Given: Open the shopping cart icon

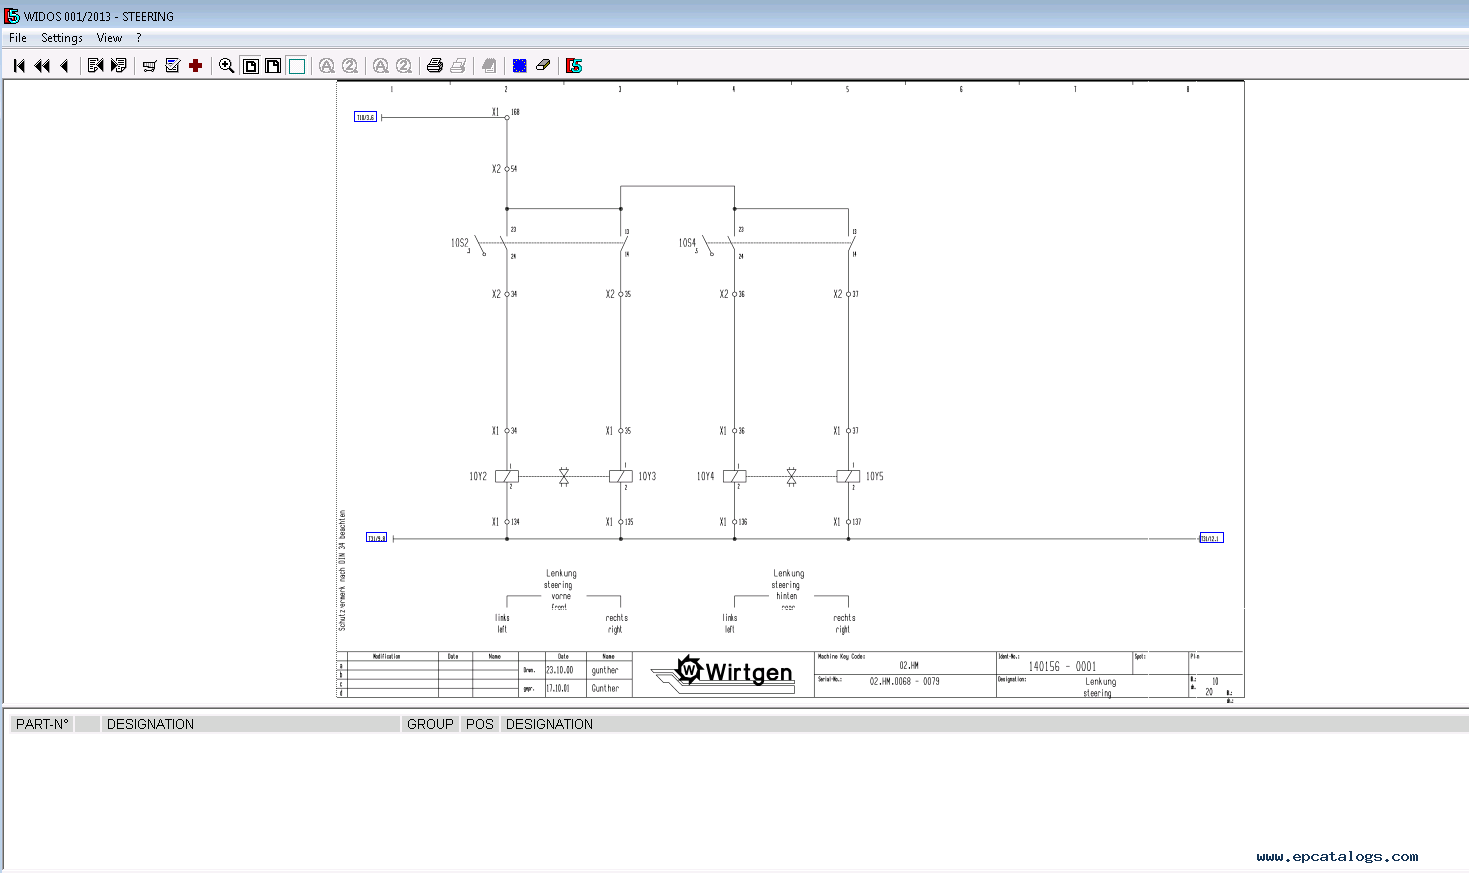Looking at the screenshot, I should [x=149, y=66].
